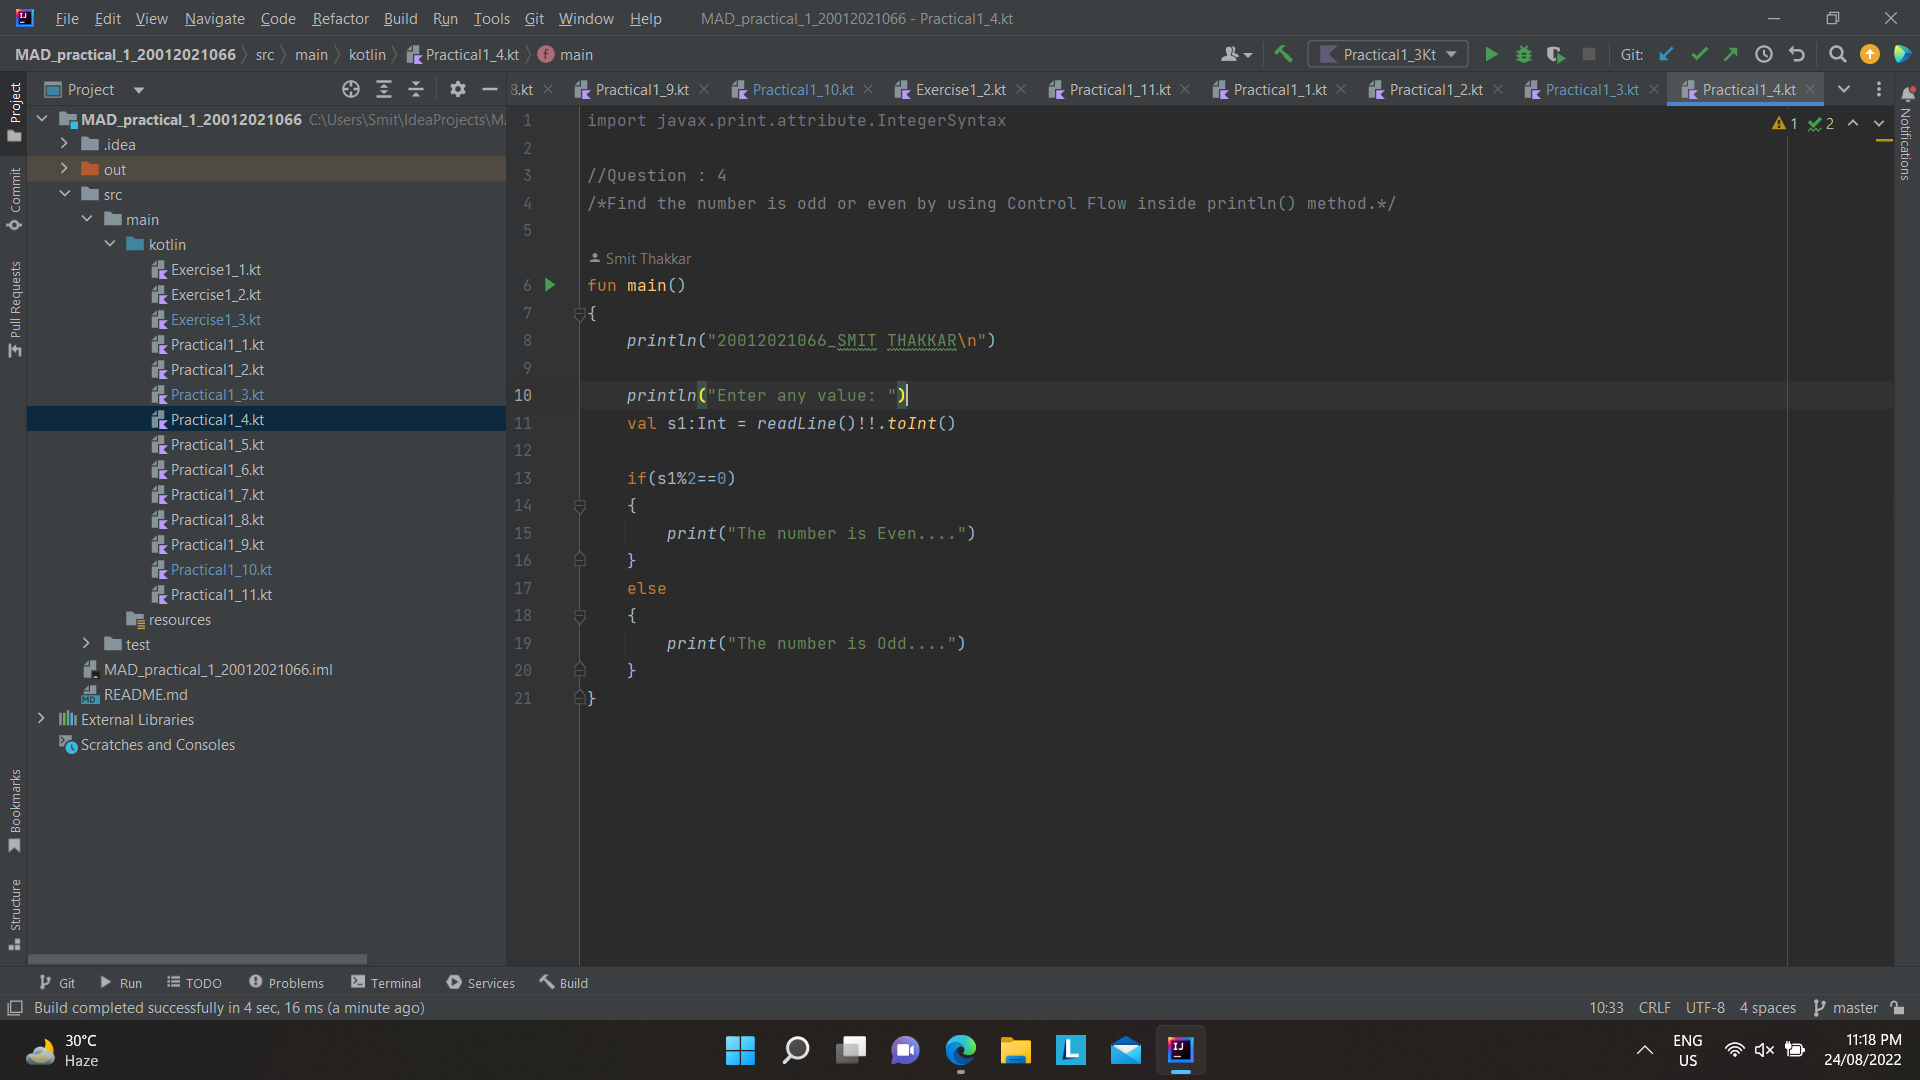This screenshot has width=1920, height=1080.
Task: Click Git update project arrow
Action: [x=1666, y=55]
